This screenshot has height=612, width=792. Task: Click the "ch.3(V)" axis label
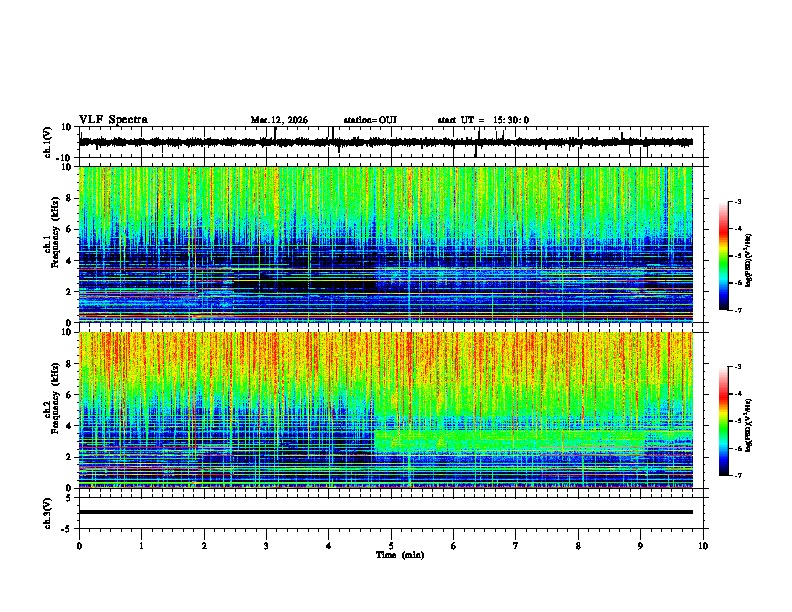point(48,513)
